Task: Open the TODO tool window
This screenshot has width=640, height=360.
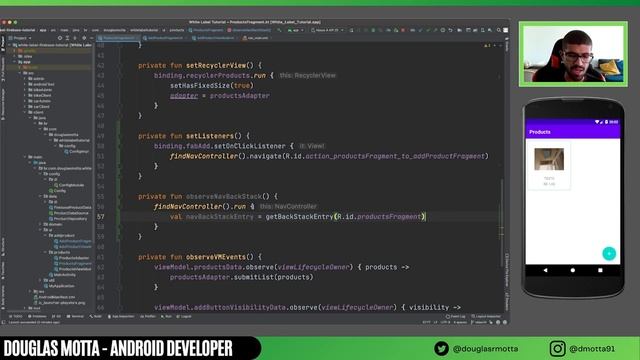Action: 16,316
